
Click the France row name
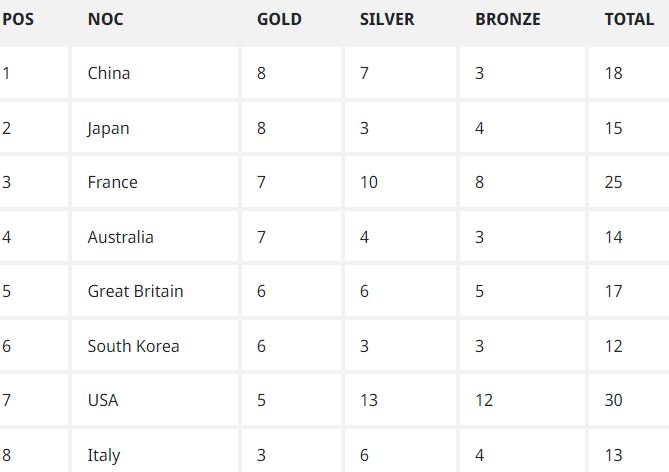click(x=112, y=182)
